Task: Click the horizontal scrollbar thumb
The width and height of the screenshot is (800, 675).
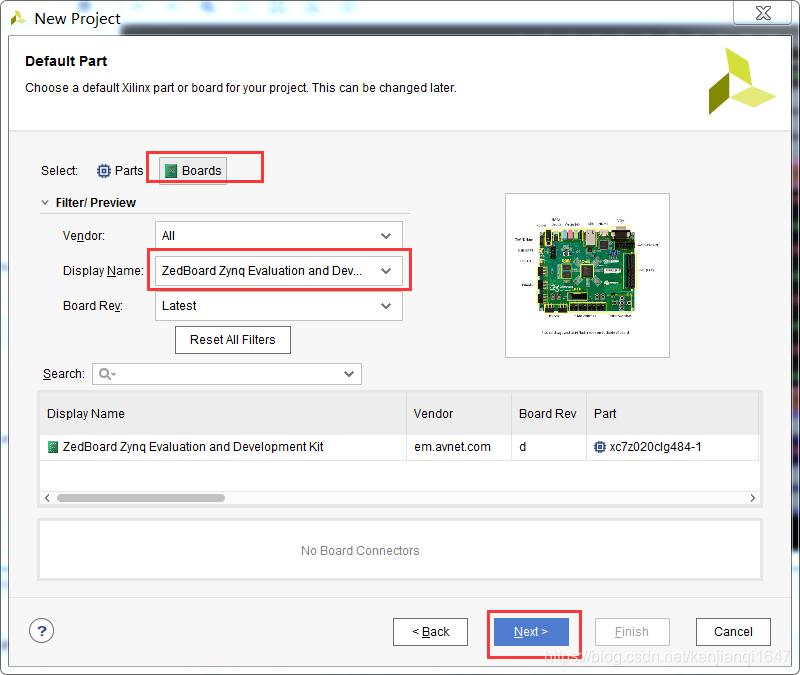Action: coord(141,498)
